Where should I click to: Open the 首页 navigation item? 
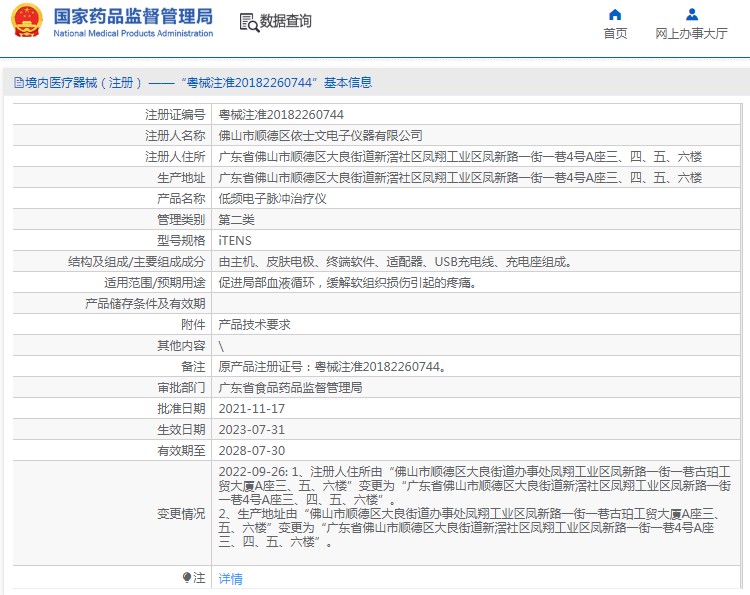point(615,33)
